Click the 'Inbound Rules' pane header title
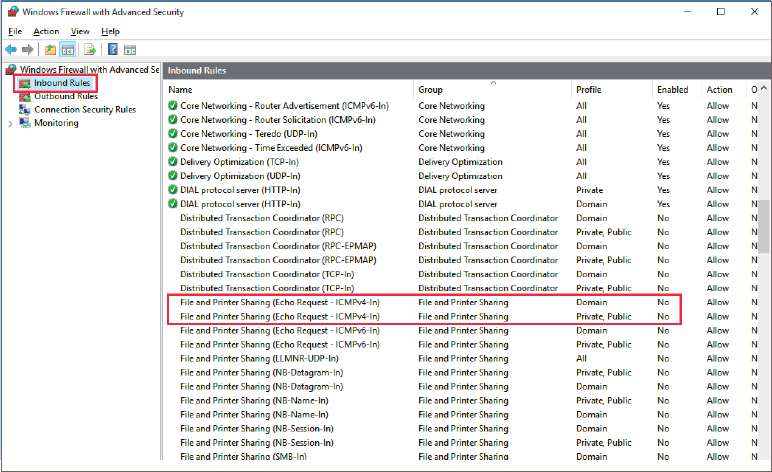The width and height of the screenshot is (772, 472). 197,70
